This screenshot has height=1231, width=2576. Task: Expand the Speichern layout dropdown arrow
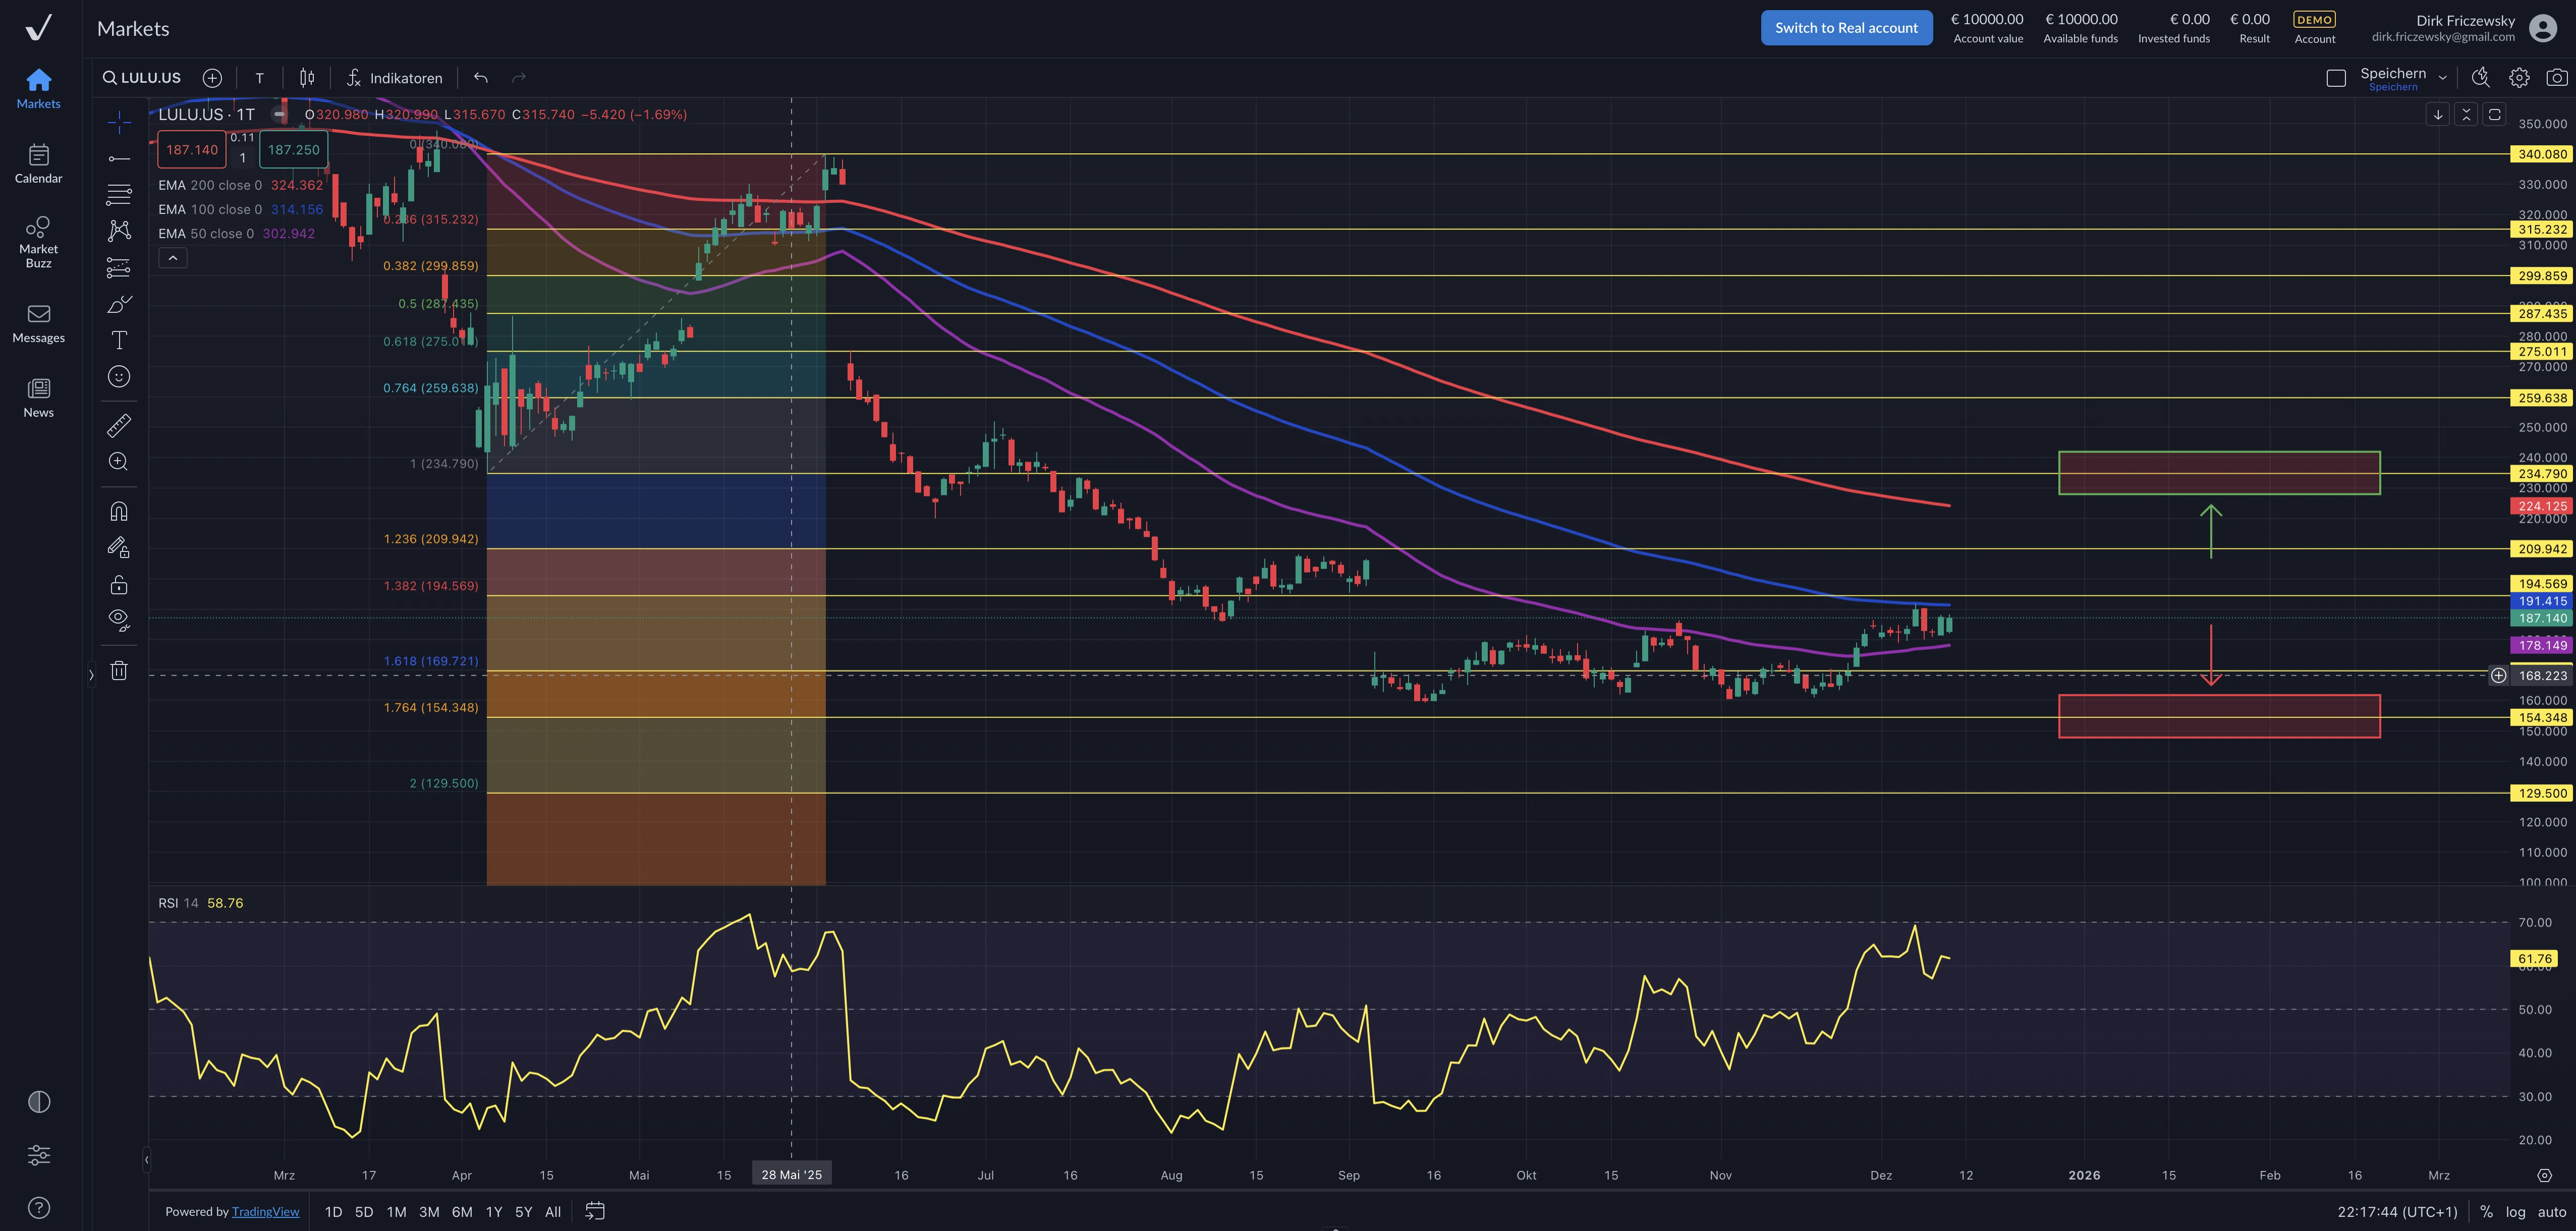click(x=2442, y=78)
